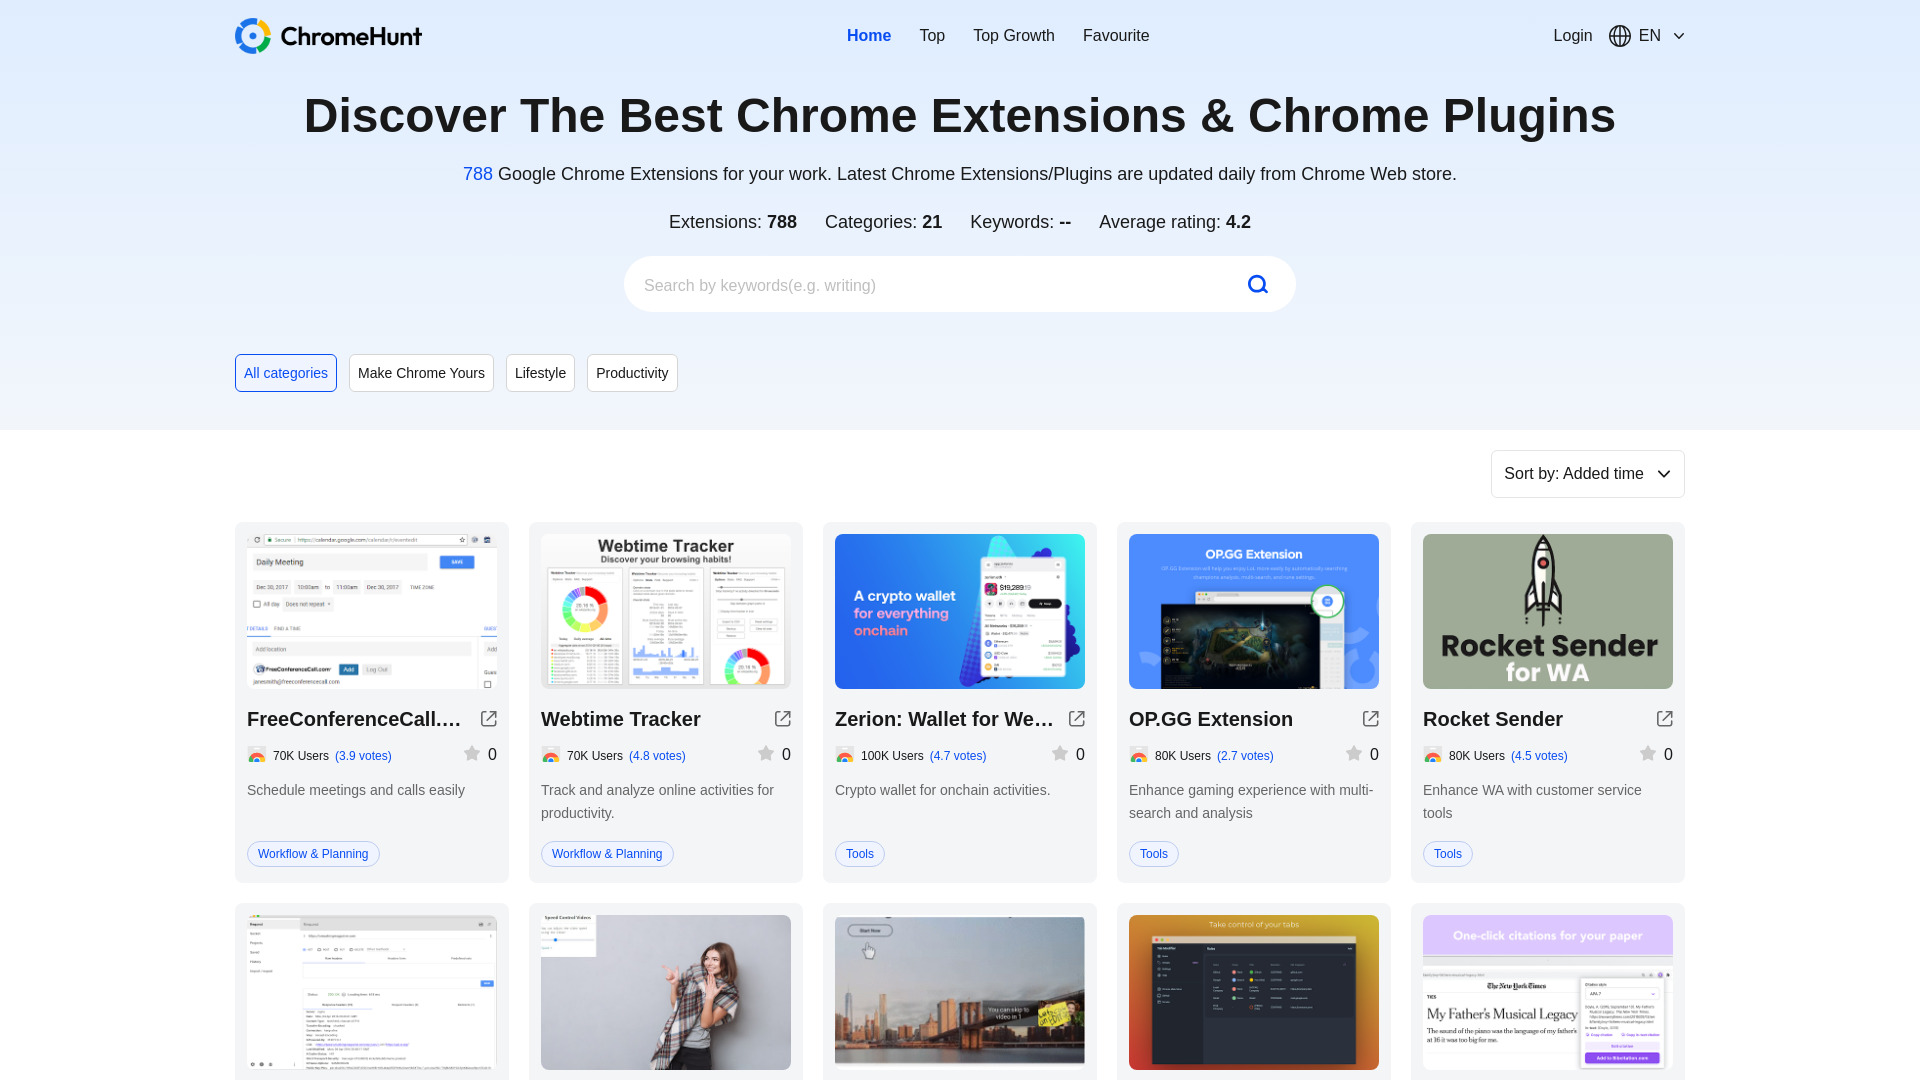Click the Chrome icon beside FreeConferenceCall user count

tap(257, 756)
